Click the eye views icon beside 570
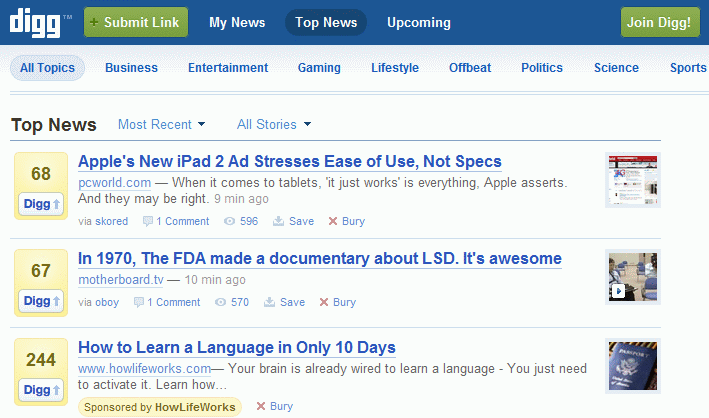This screenshot has height=418, width=709. [220, 302]
